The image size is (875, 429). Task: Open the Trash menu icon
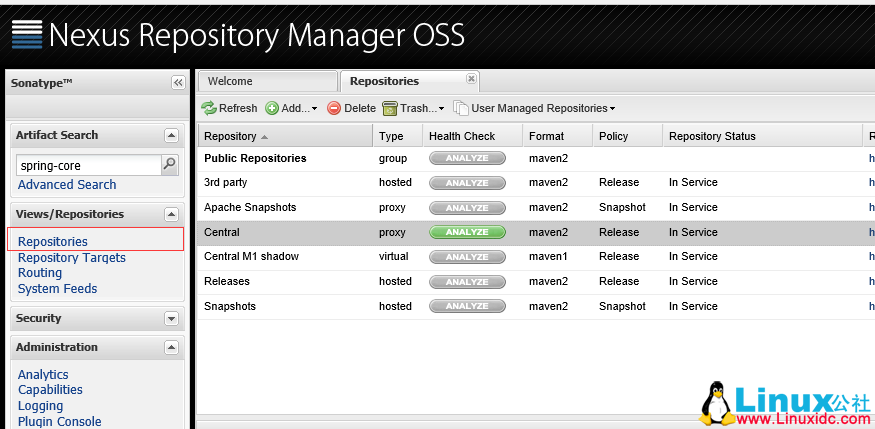[390, 108]
